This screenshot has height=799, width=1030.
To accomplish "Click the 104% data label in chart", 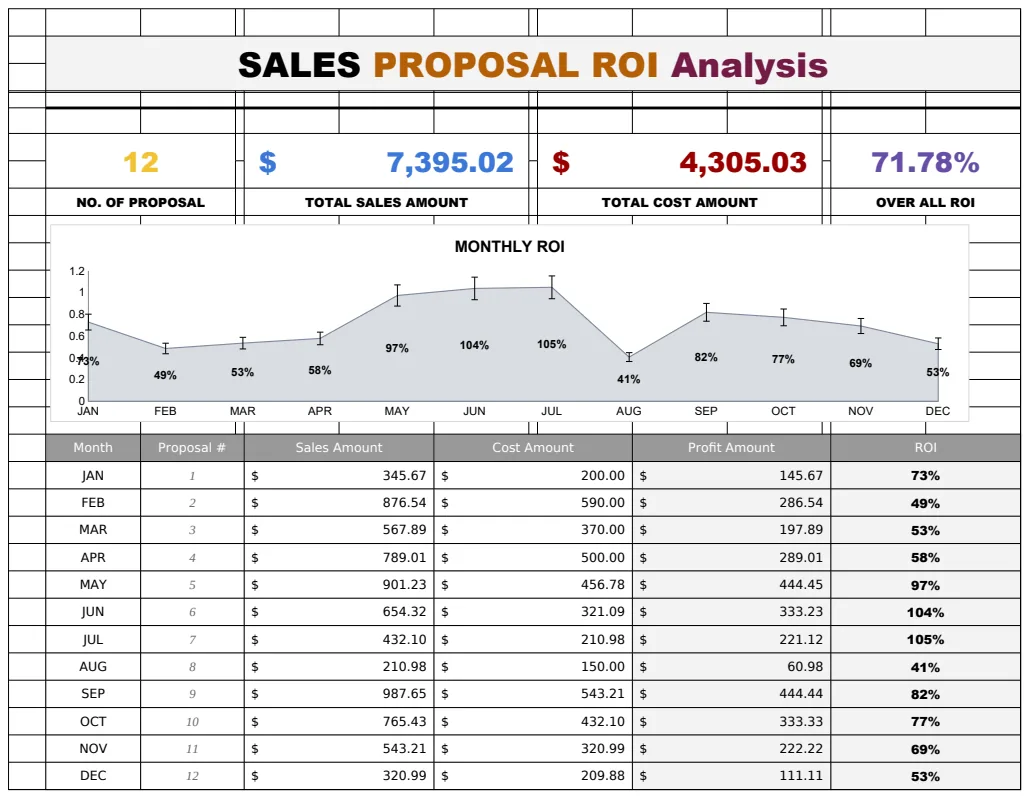I will click(474, 345).
